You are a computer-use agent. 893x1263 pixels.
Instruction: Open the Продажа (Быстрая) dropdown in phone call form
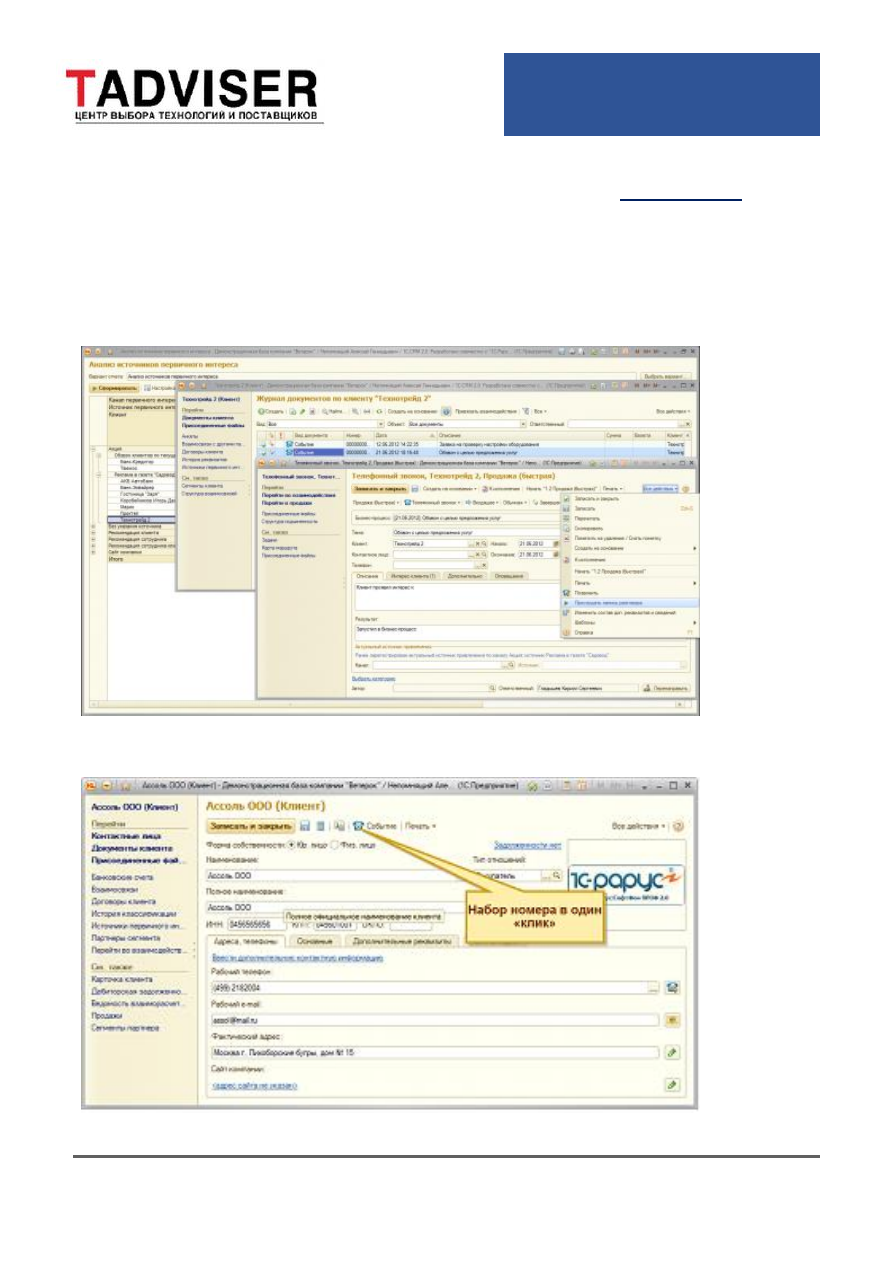point(377,502)
